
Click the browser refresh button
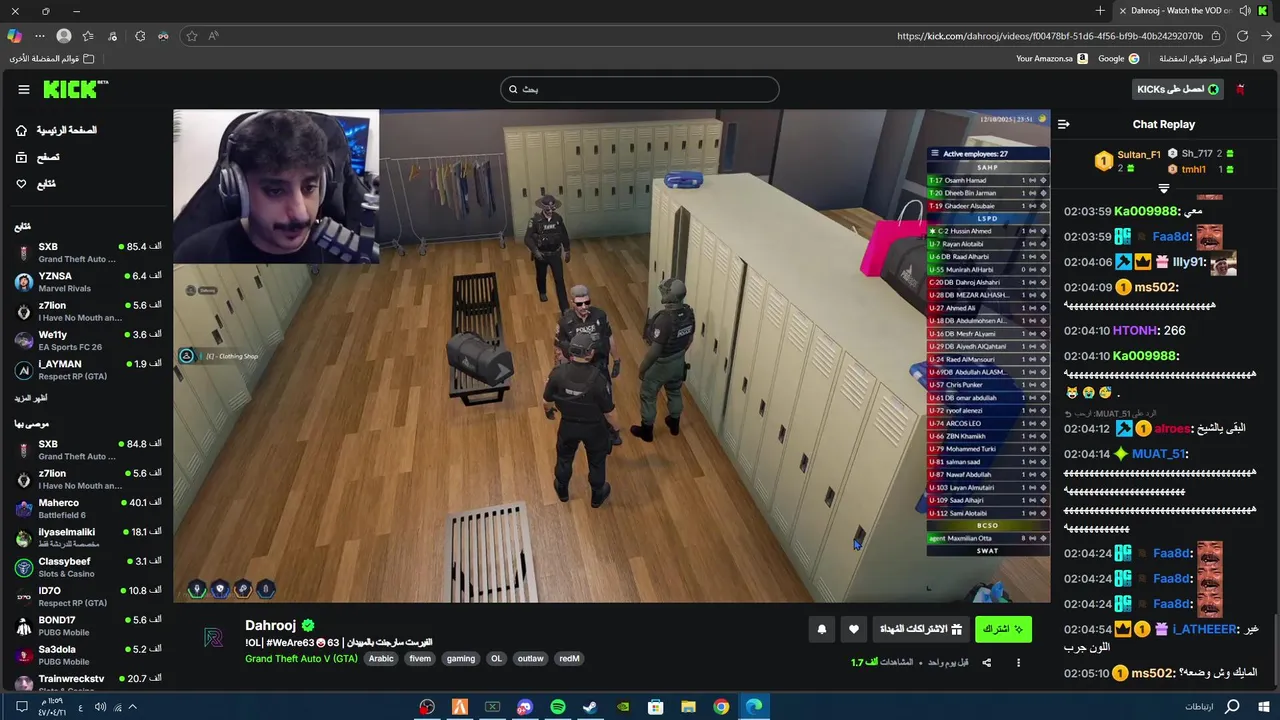[x=1242, y=36]
